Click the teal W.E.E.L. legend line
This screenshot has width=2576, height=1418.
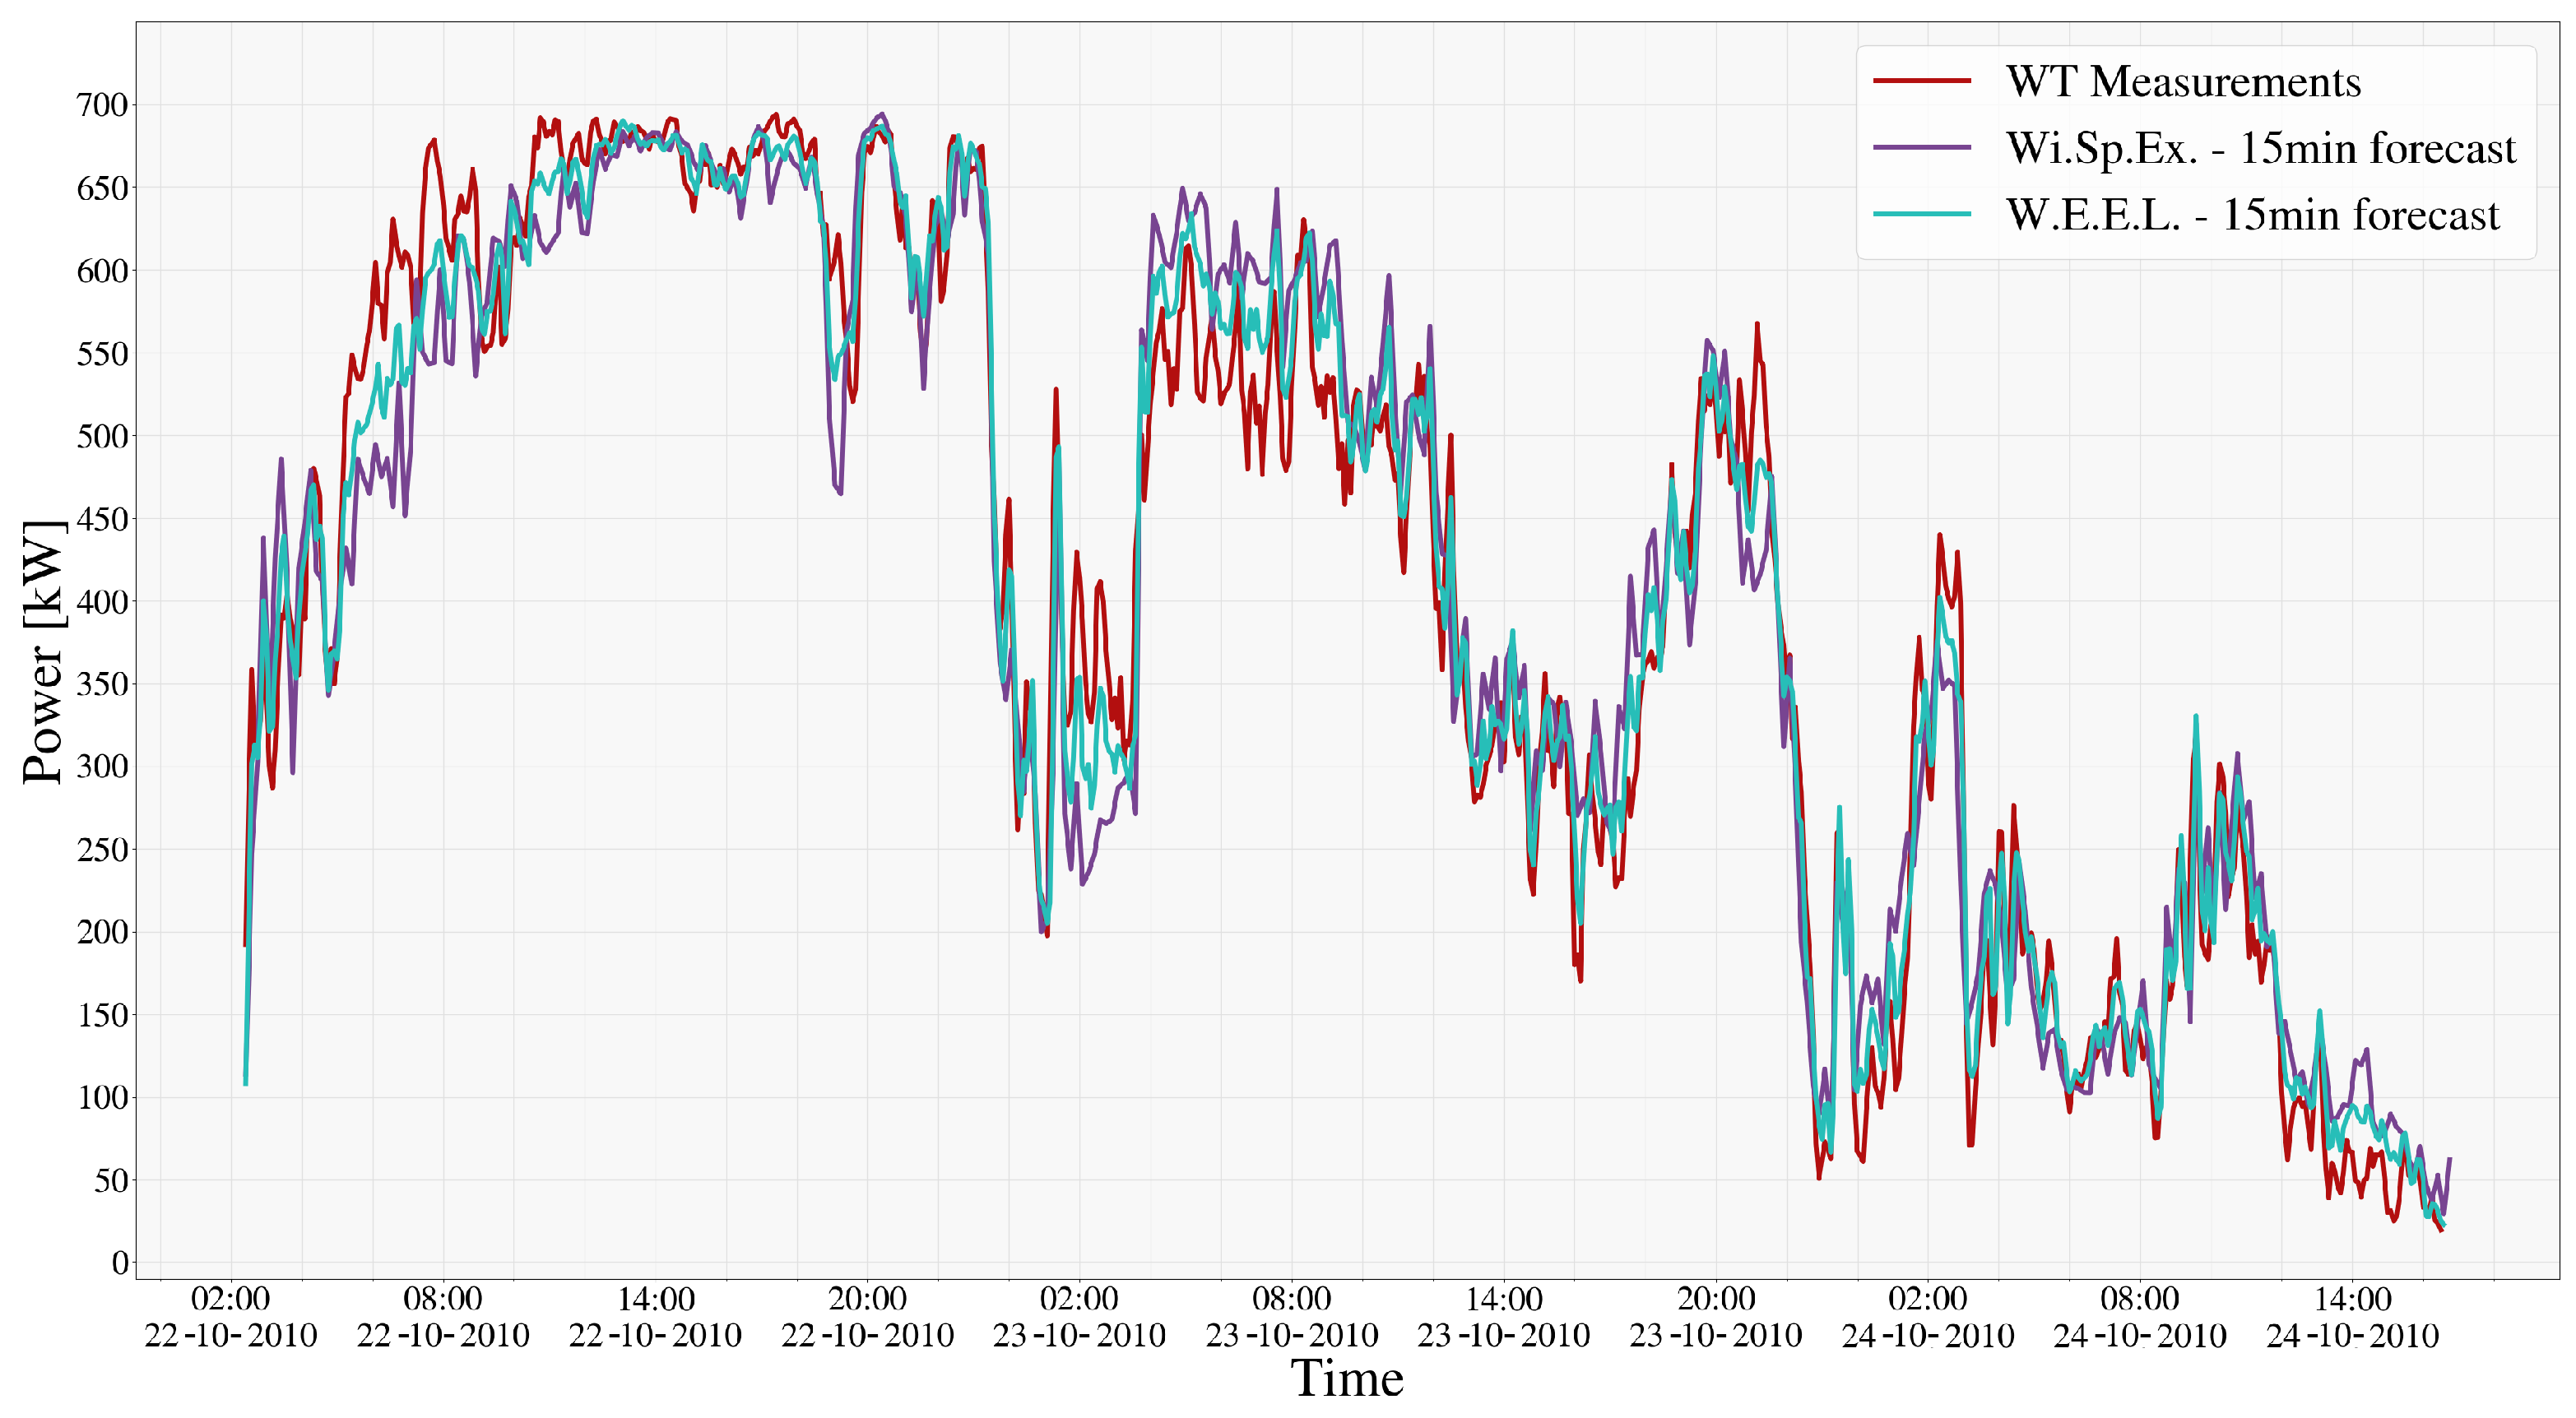click(x=1921, y=214)
